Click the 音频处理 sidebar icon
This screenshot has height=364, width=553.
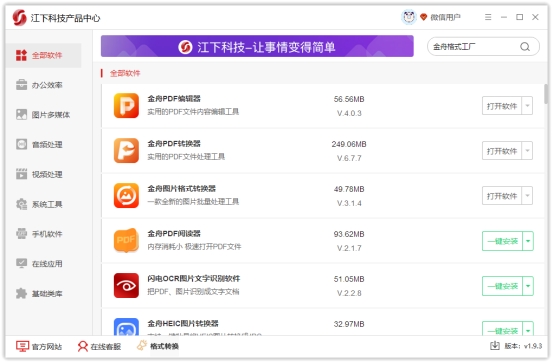[x=21, y=144]
